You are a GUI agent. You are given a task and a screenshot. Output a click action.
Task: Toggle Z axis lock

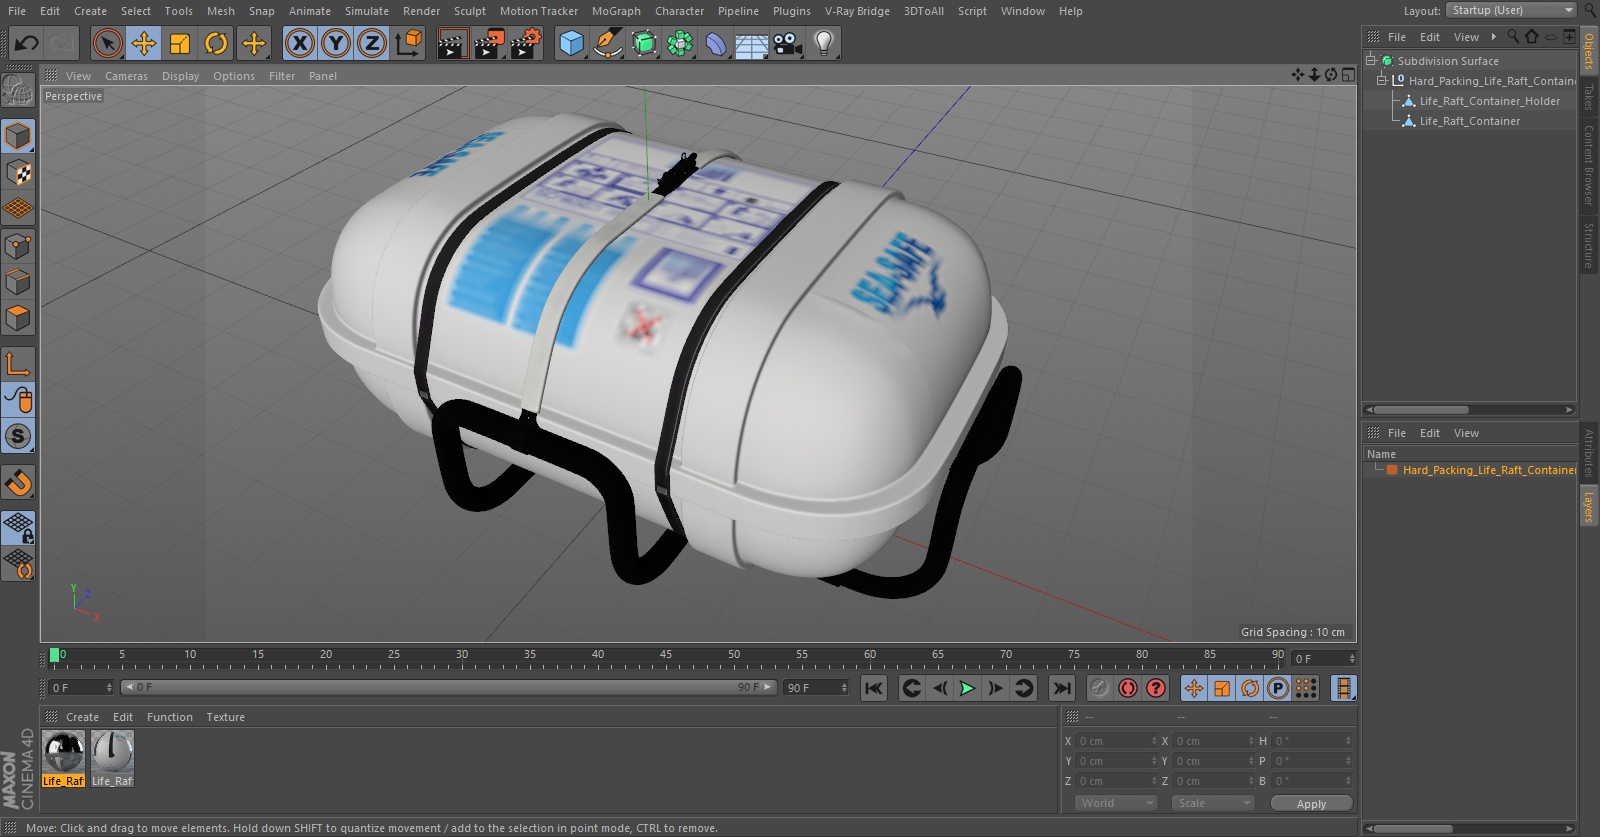coord(372,43)
